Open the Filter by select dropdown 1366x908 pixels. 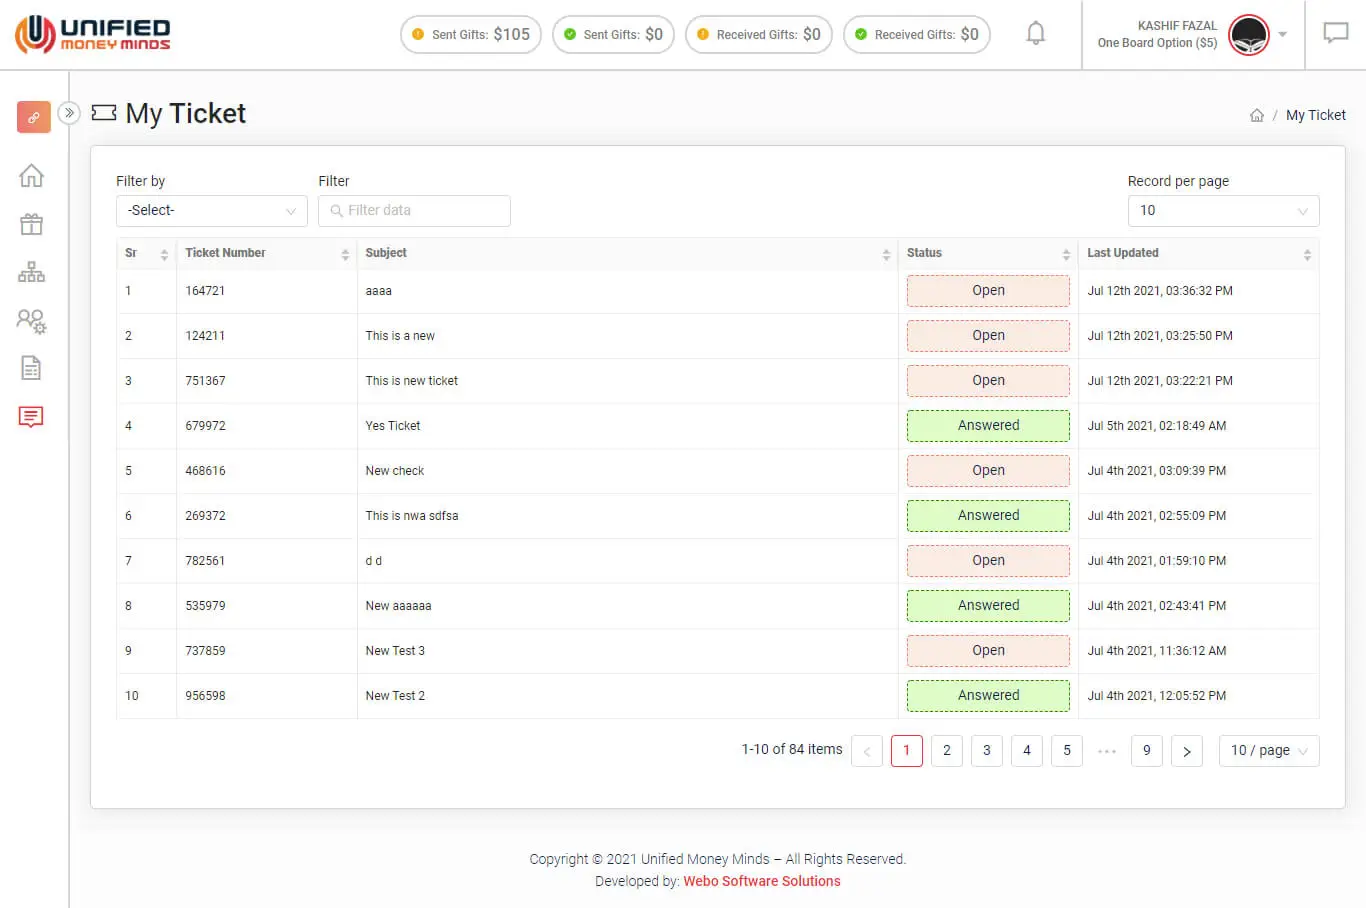pos(211,211)
